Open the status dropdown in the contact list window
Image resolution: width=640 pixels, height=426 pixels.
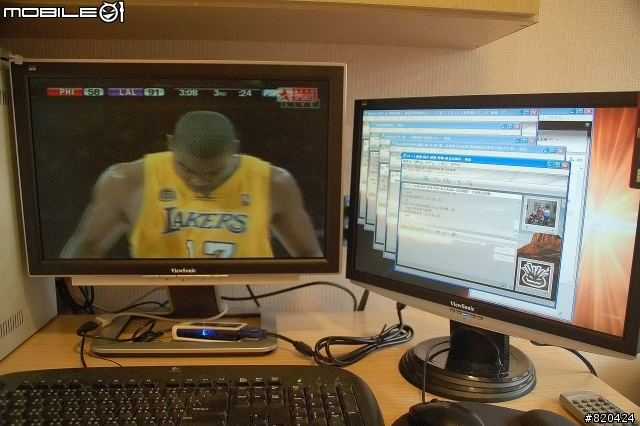(558, 140)
